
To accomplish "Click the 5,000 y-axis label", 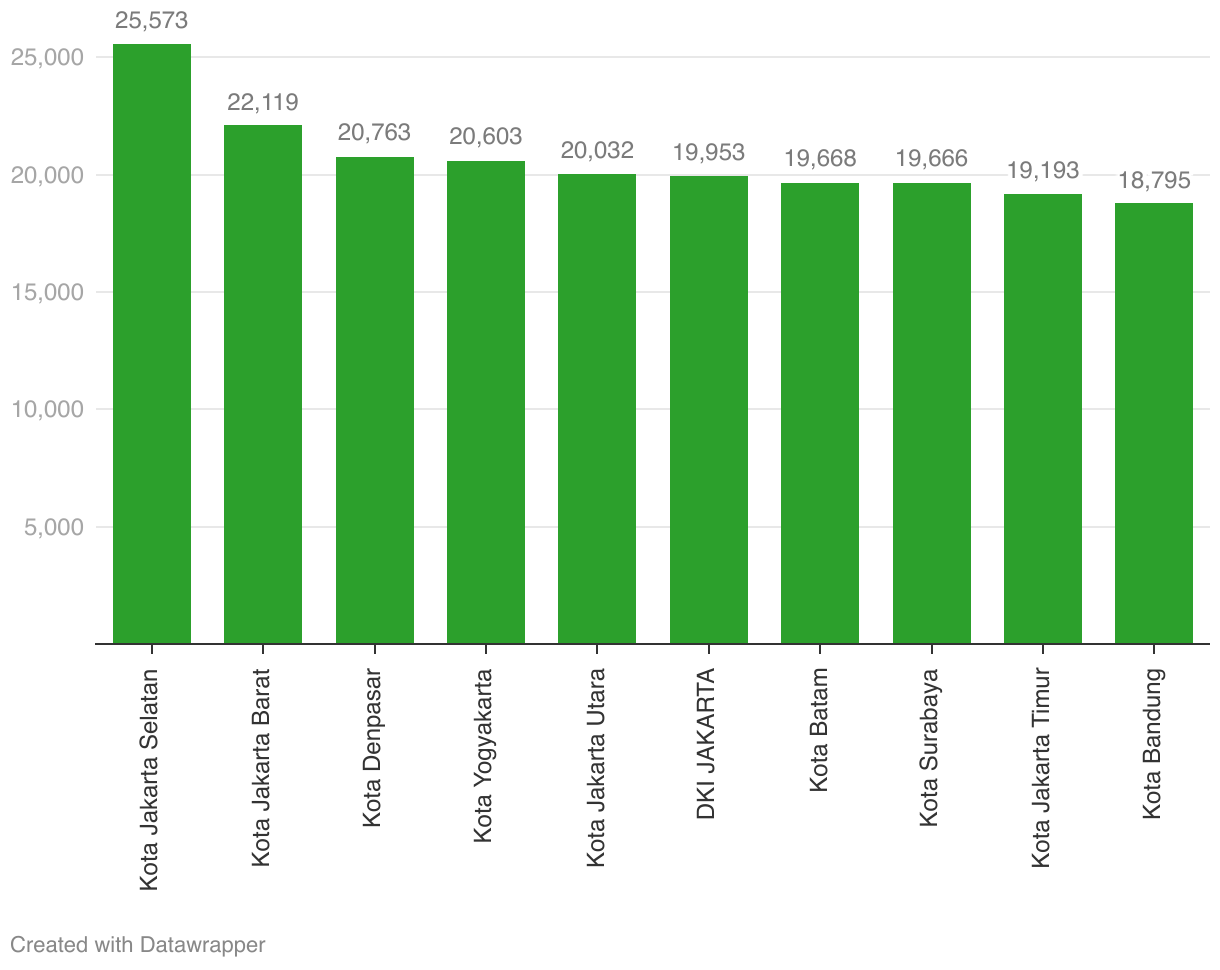I will pos(52,527).
